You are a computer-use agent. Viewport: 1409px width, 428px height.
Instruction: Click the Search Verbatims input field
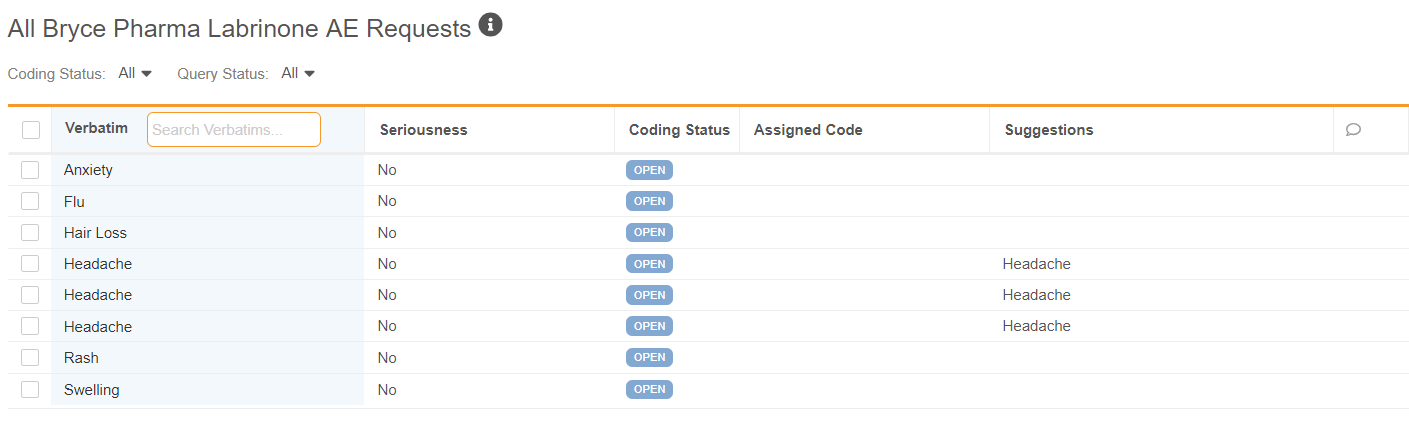pos(233,130)
